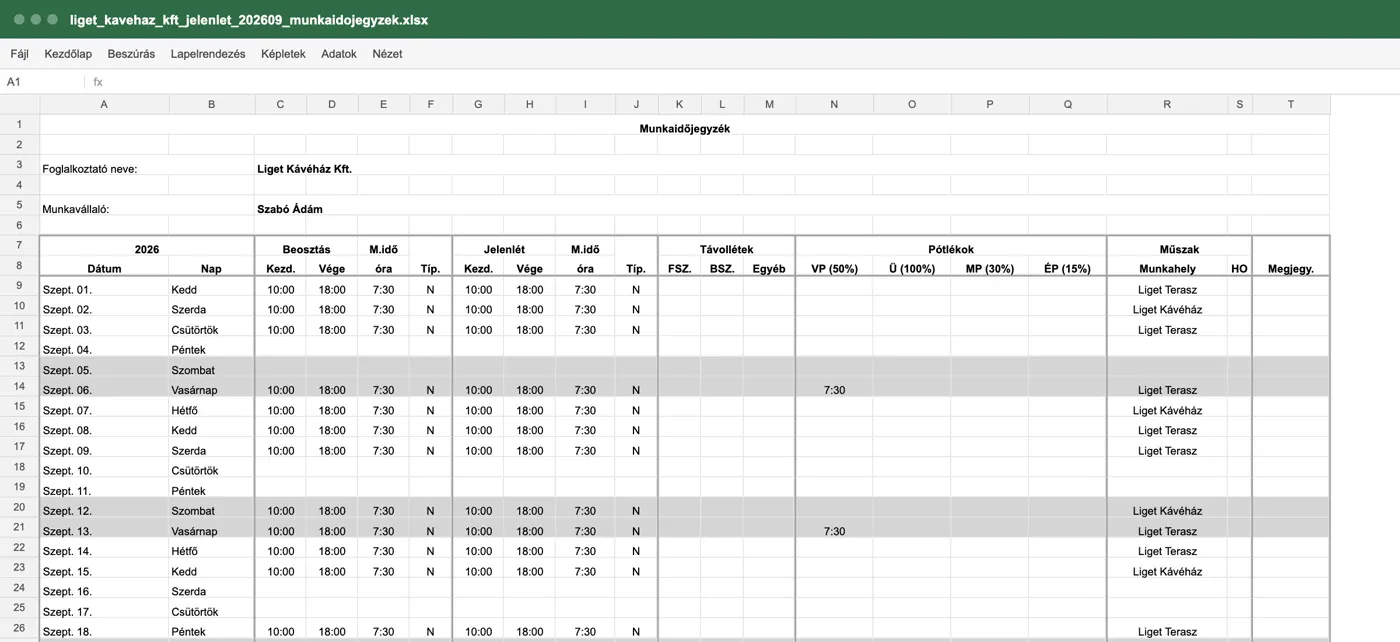The width and height of the screenshot is (1400, 642).
Task: Select row 13 header
Action: pyautogui.click(x=19, y=366)
